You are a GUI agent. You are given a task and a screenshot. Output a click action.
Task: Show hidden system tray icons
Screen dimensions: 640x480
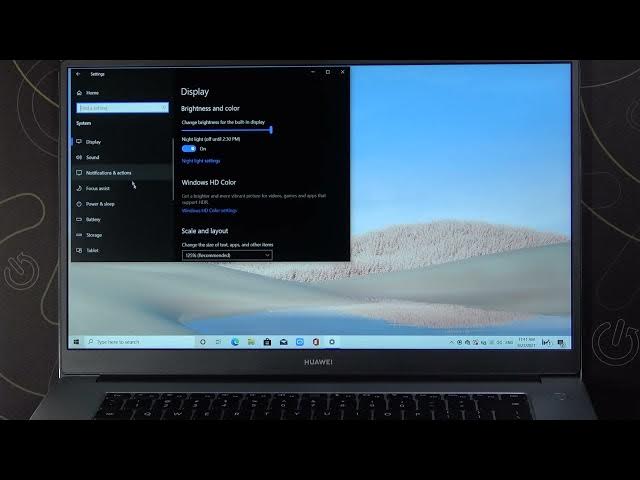[x=451, y=342]
